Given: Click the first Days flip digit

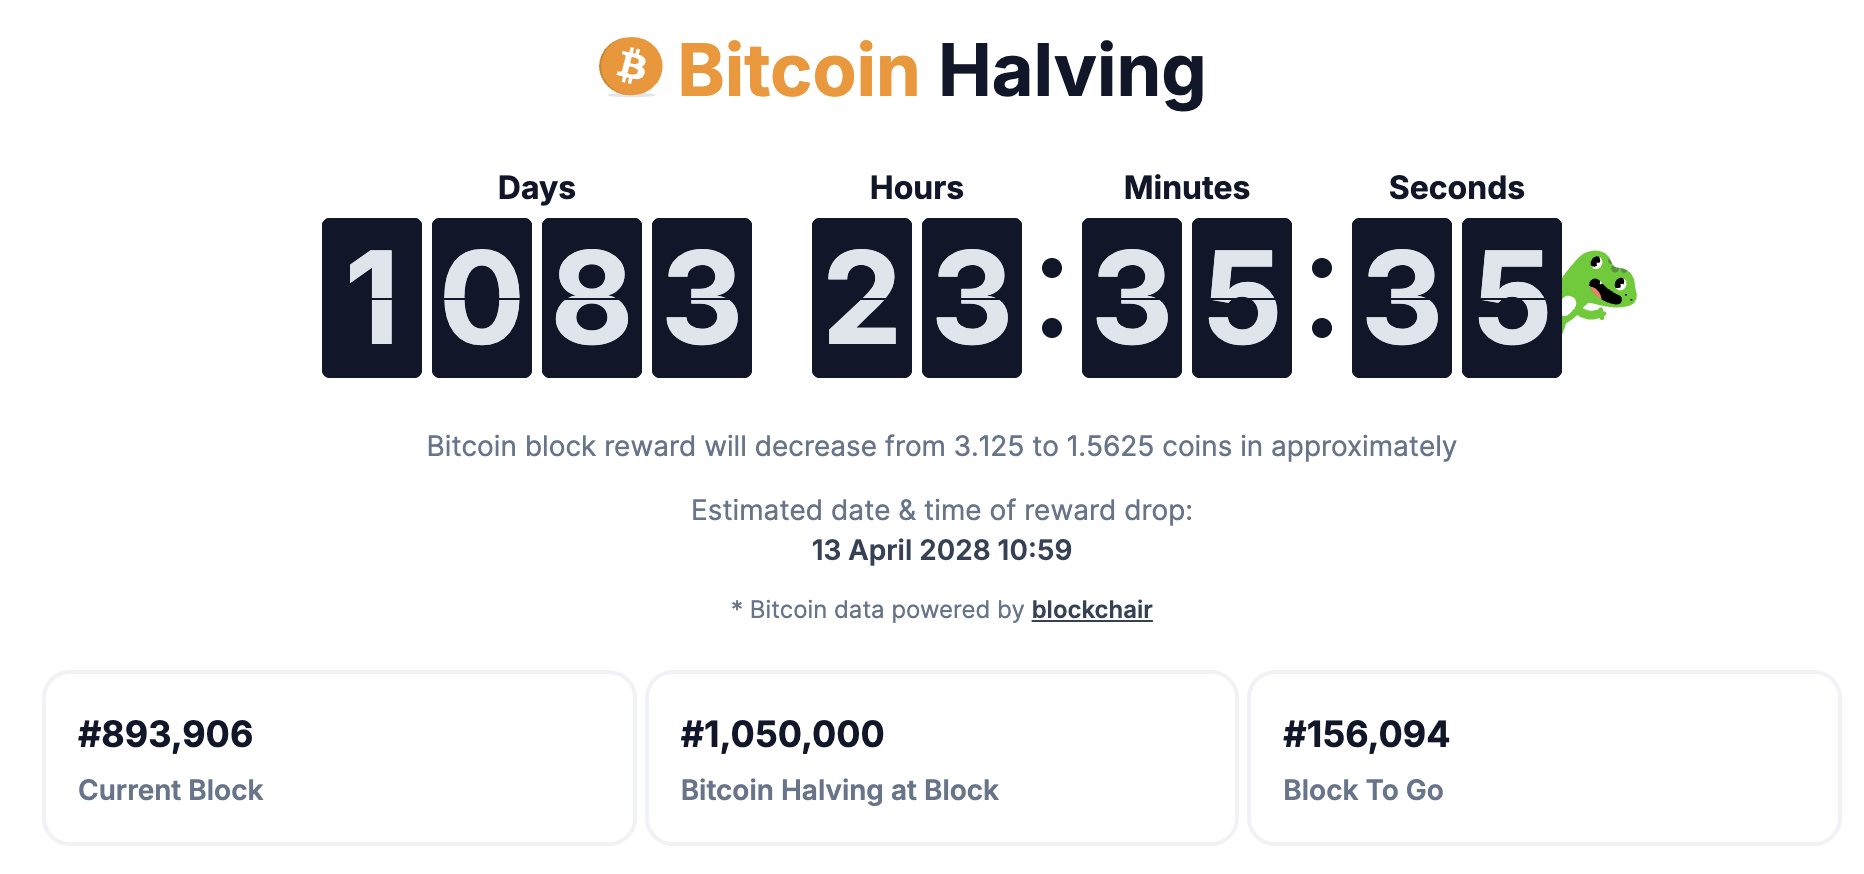Looking at the screenshot, I should coord(372,298).
